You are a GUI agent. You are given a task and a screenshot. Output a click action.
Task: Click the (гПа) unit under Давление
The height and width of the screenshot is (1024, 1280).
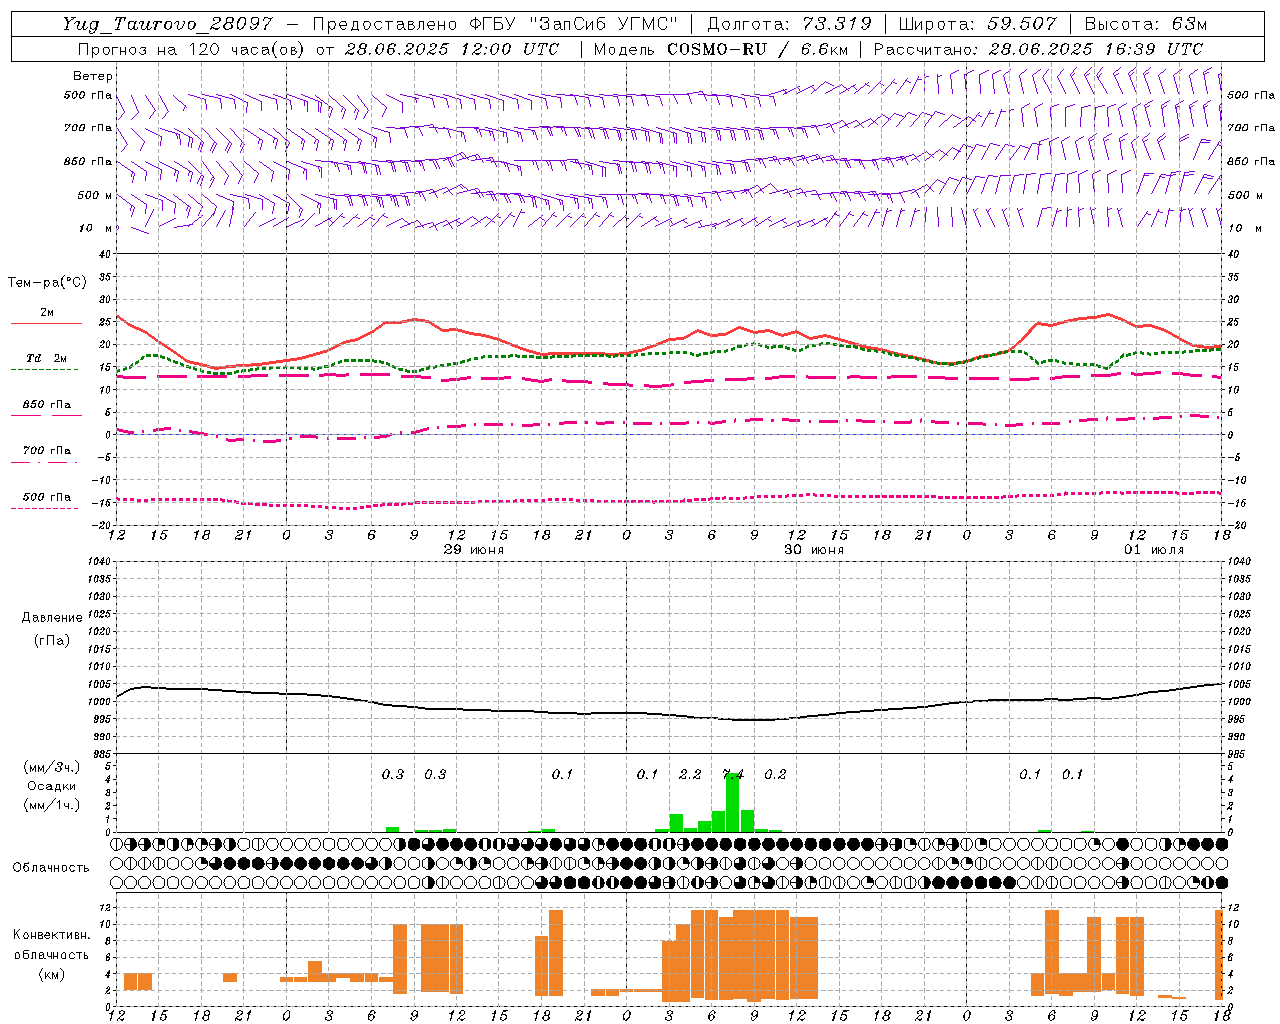(52, 640)
